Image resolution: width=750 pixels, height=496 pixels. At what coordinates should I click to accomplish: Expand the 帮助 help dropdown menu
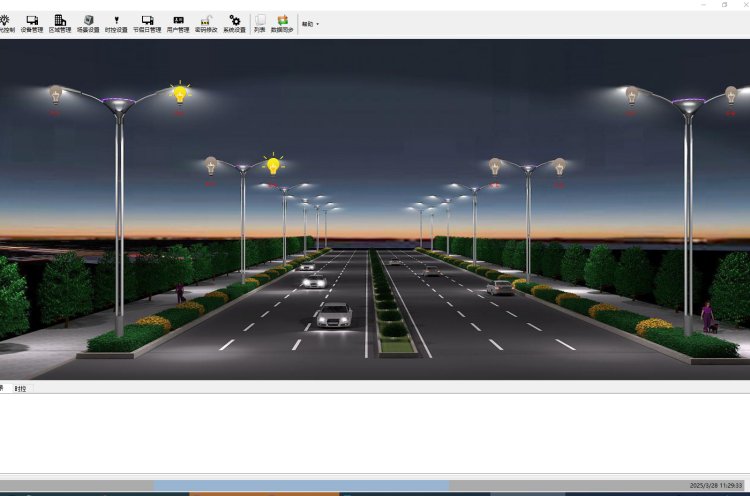coord(310,24)
